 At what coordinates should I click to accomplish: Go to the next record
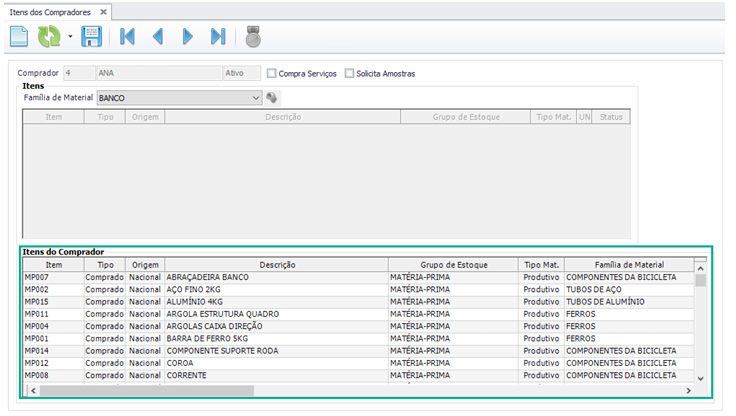pyautogui.click(x=187, y=37)
